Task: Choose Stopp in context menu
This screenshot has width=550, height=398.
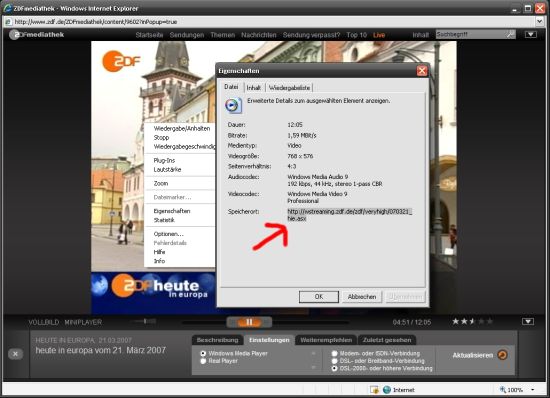Action: [161, 137]
